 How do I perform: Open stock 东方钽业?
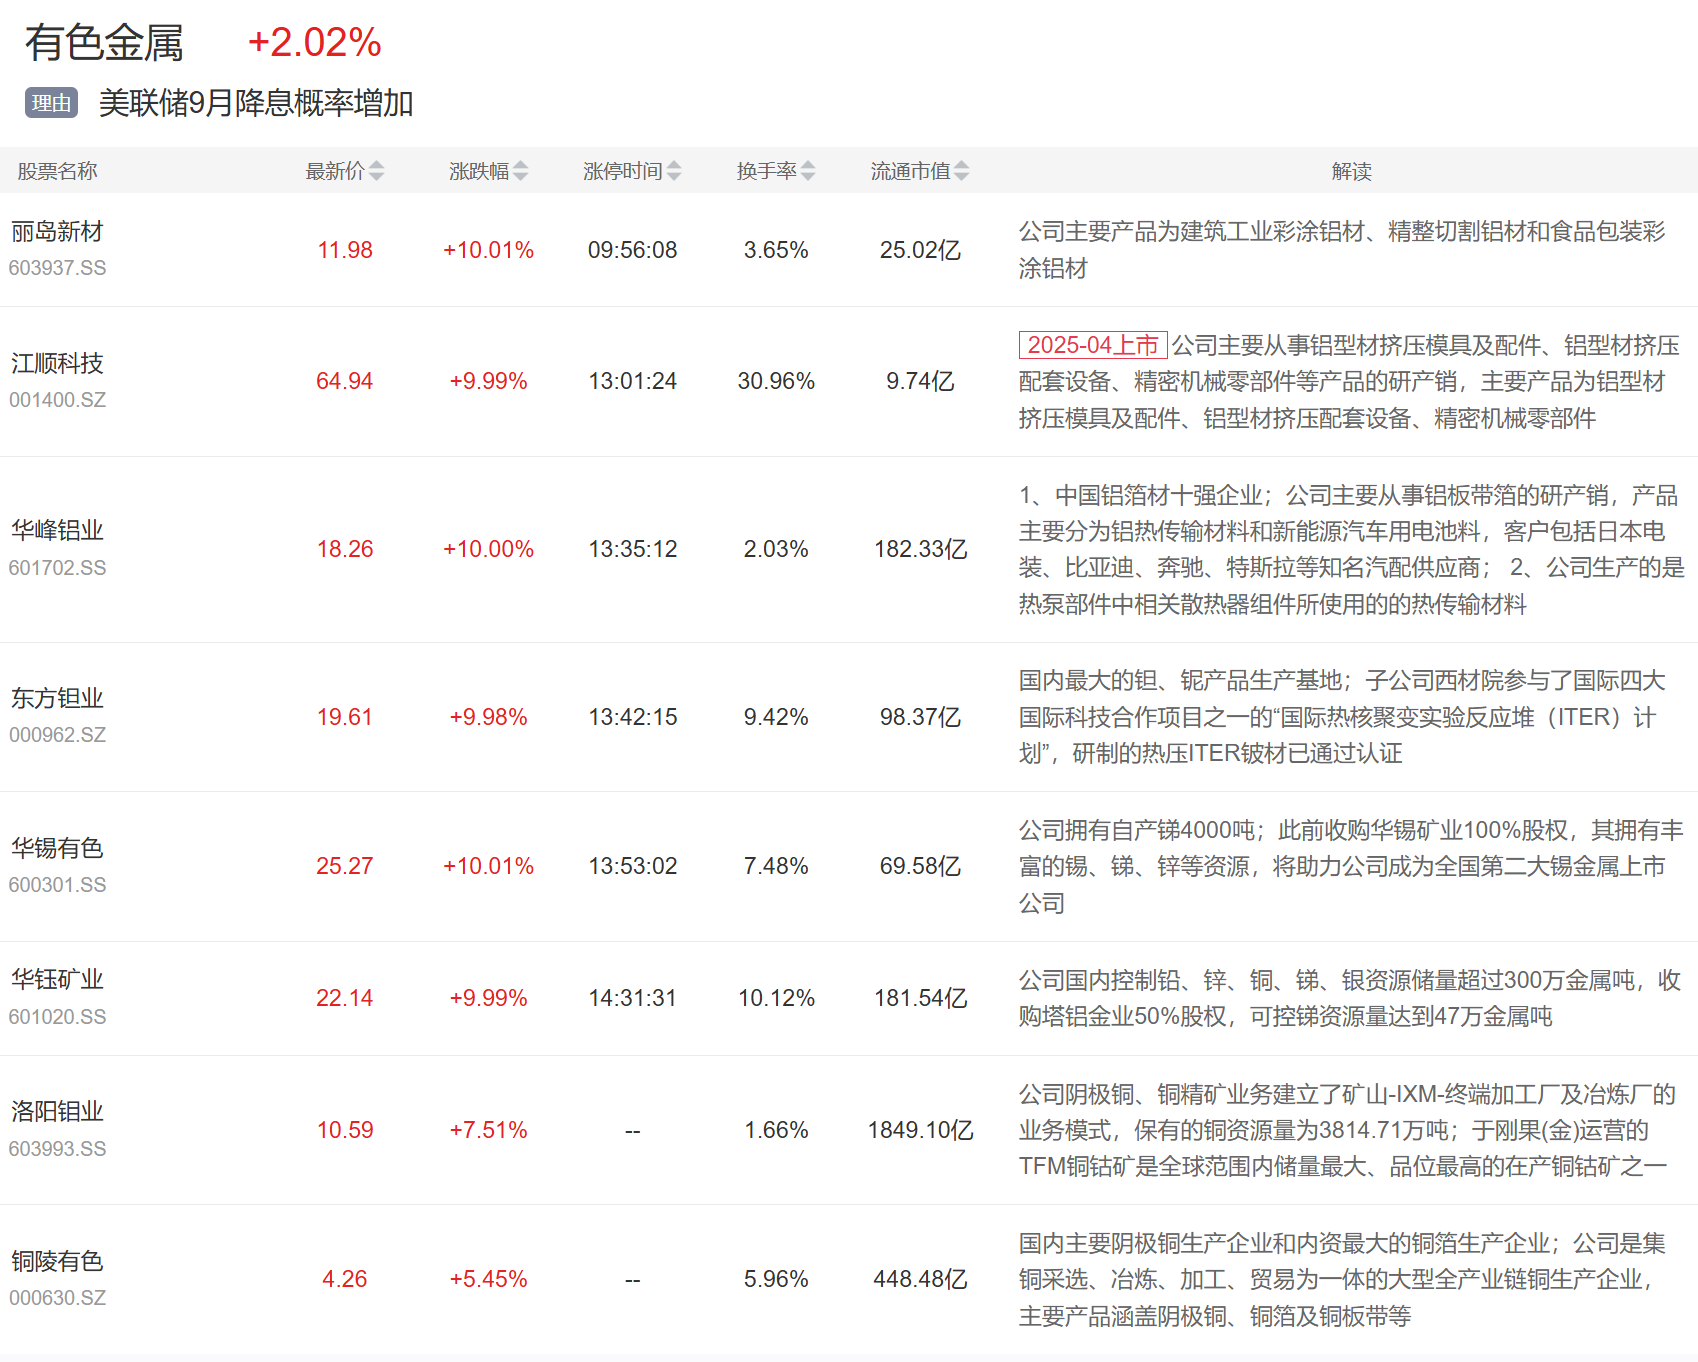coord(57,698)
